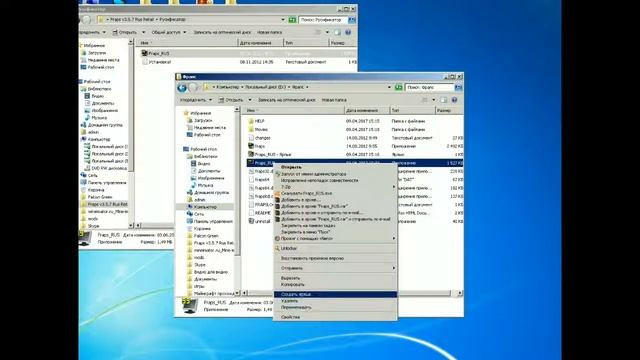Select the HELP folder icon
This screenshot has width=640, height=360.
point(251,121)
